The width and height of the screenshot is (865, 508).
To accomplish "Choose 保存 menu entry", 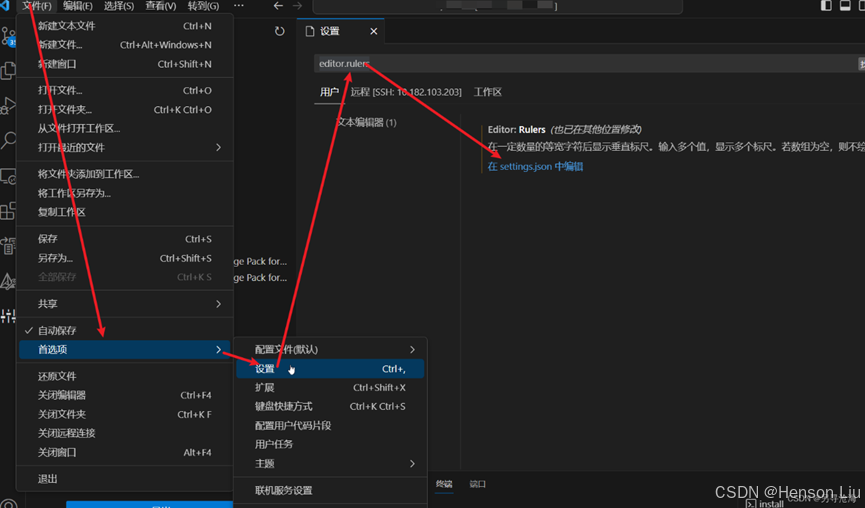I will [x=125, y=239].
